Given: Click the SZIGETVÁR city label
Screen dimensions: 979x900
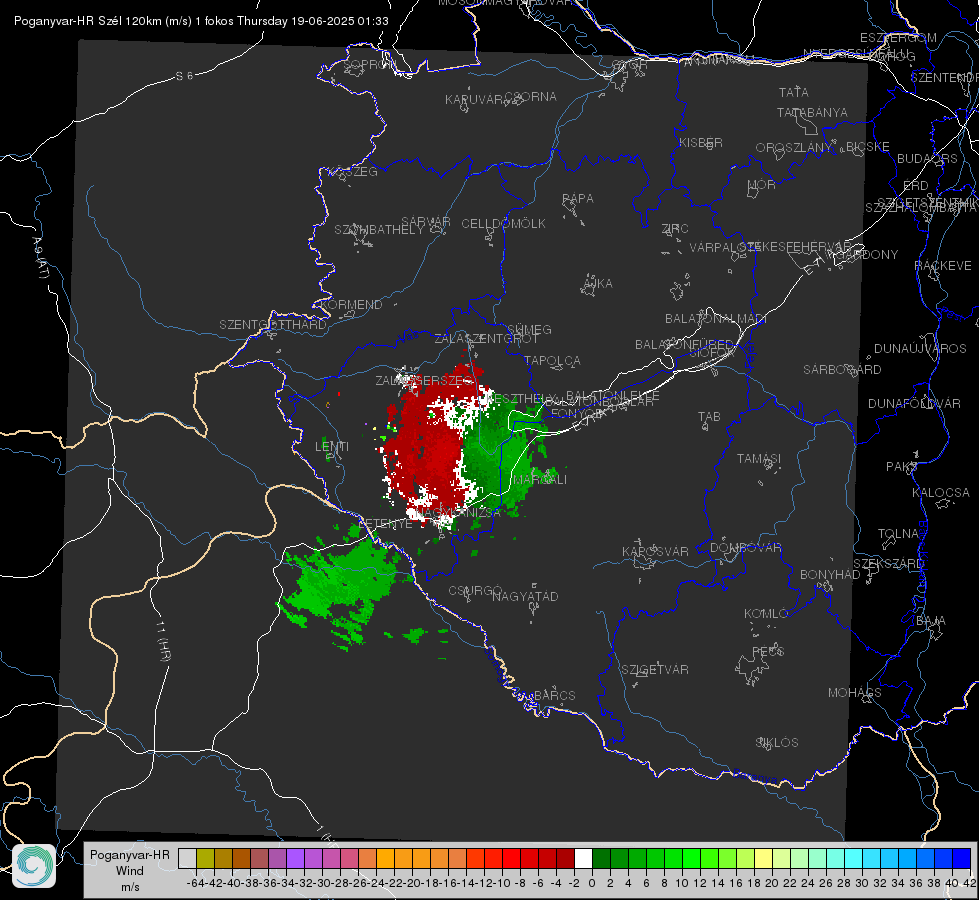Looking at the screenshot, I should pos(655,670).
